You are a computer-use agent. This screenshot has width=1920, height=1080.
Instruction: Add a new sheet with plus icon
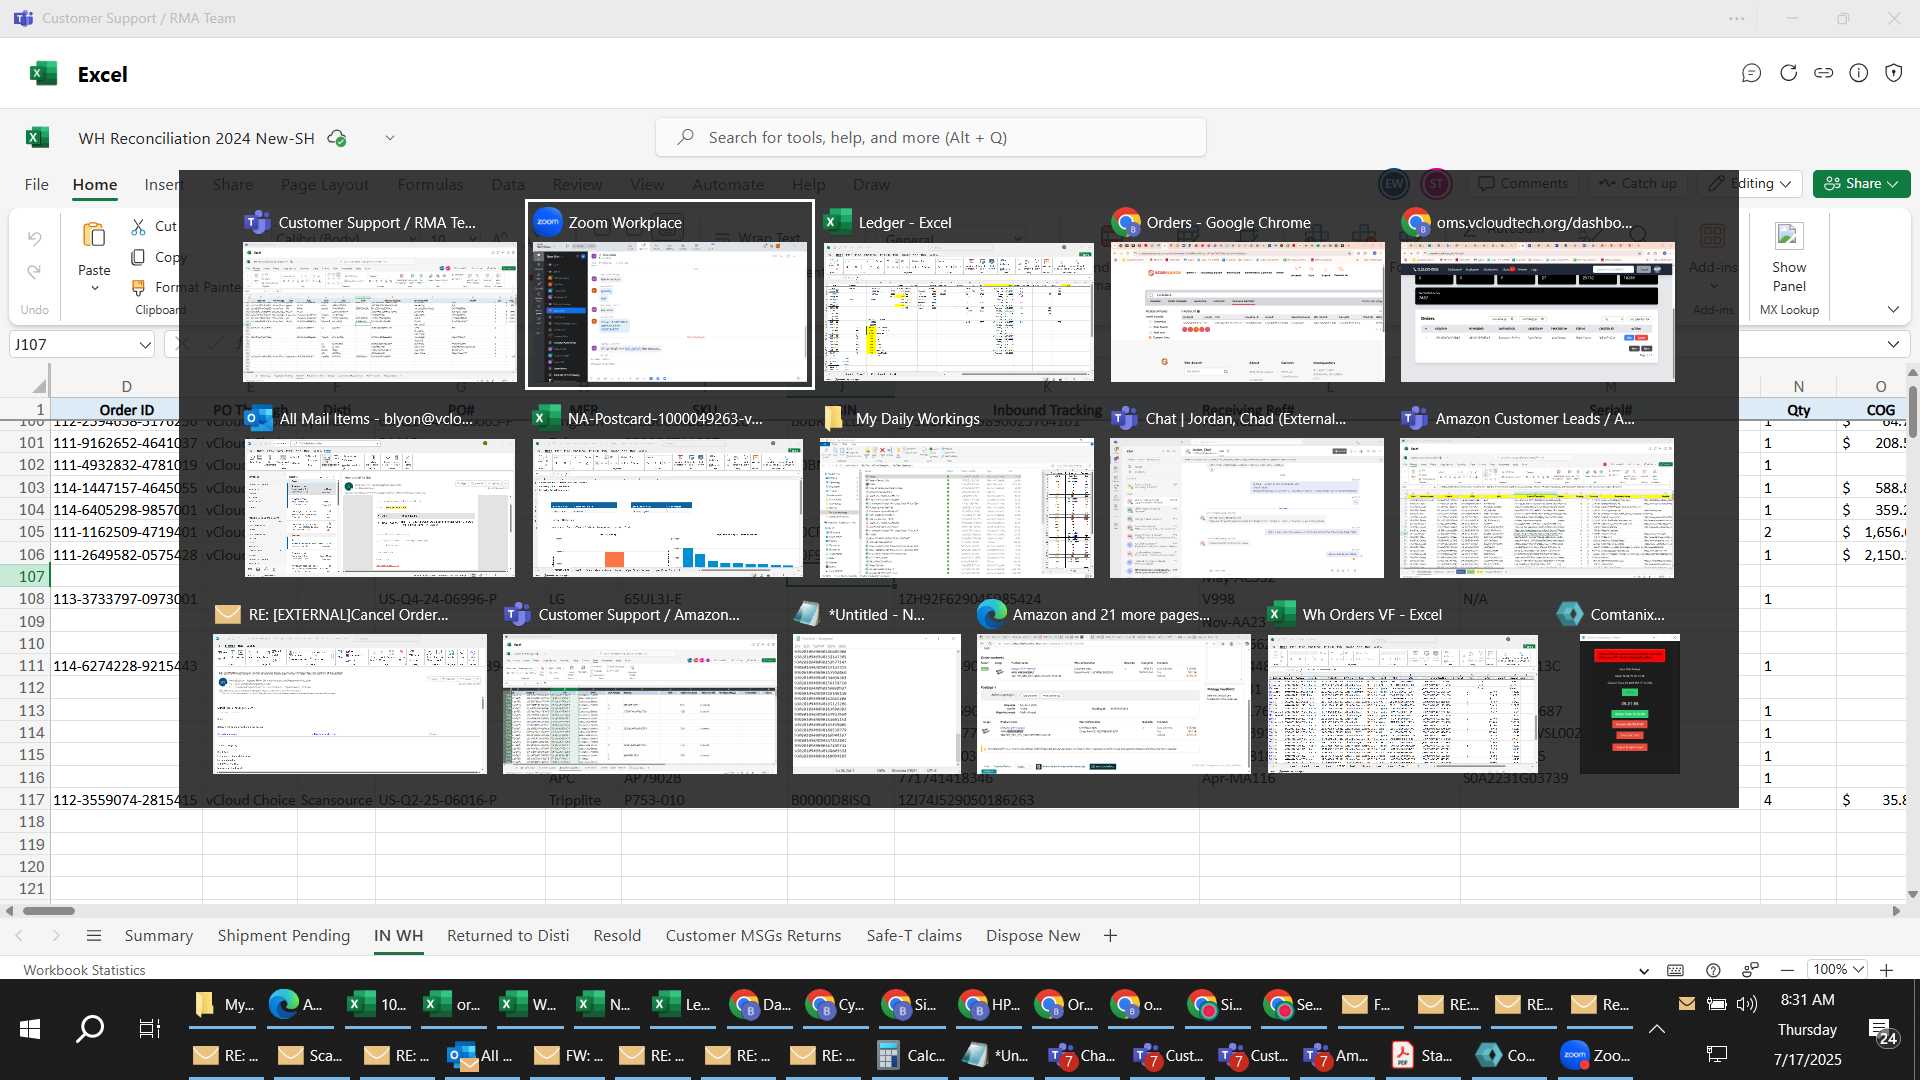[1110, 936]
